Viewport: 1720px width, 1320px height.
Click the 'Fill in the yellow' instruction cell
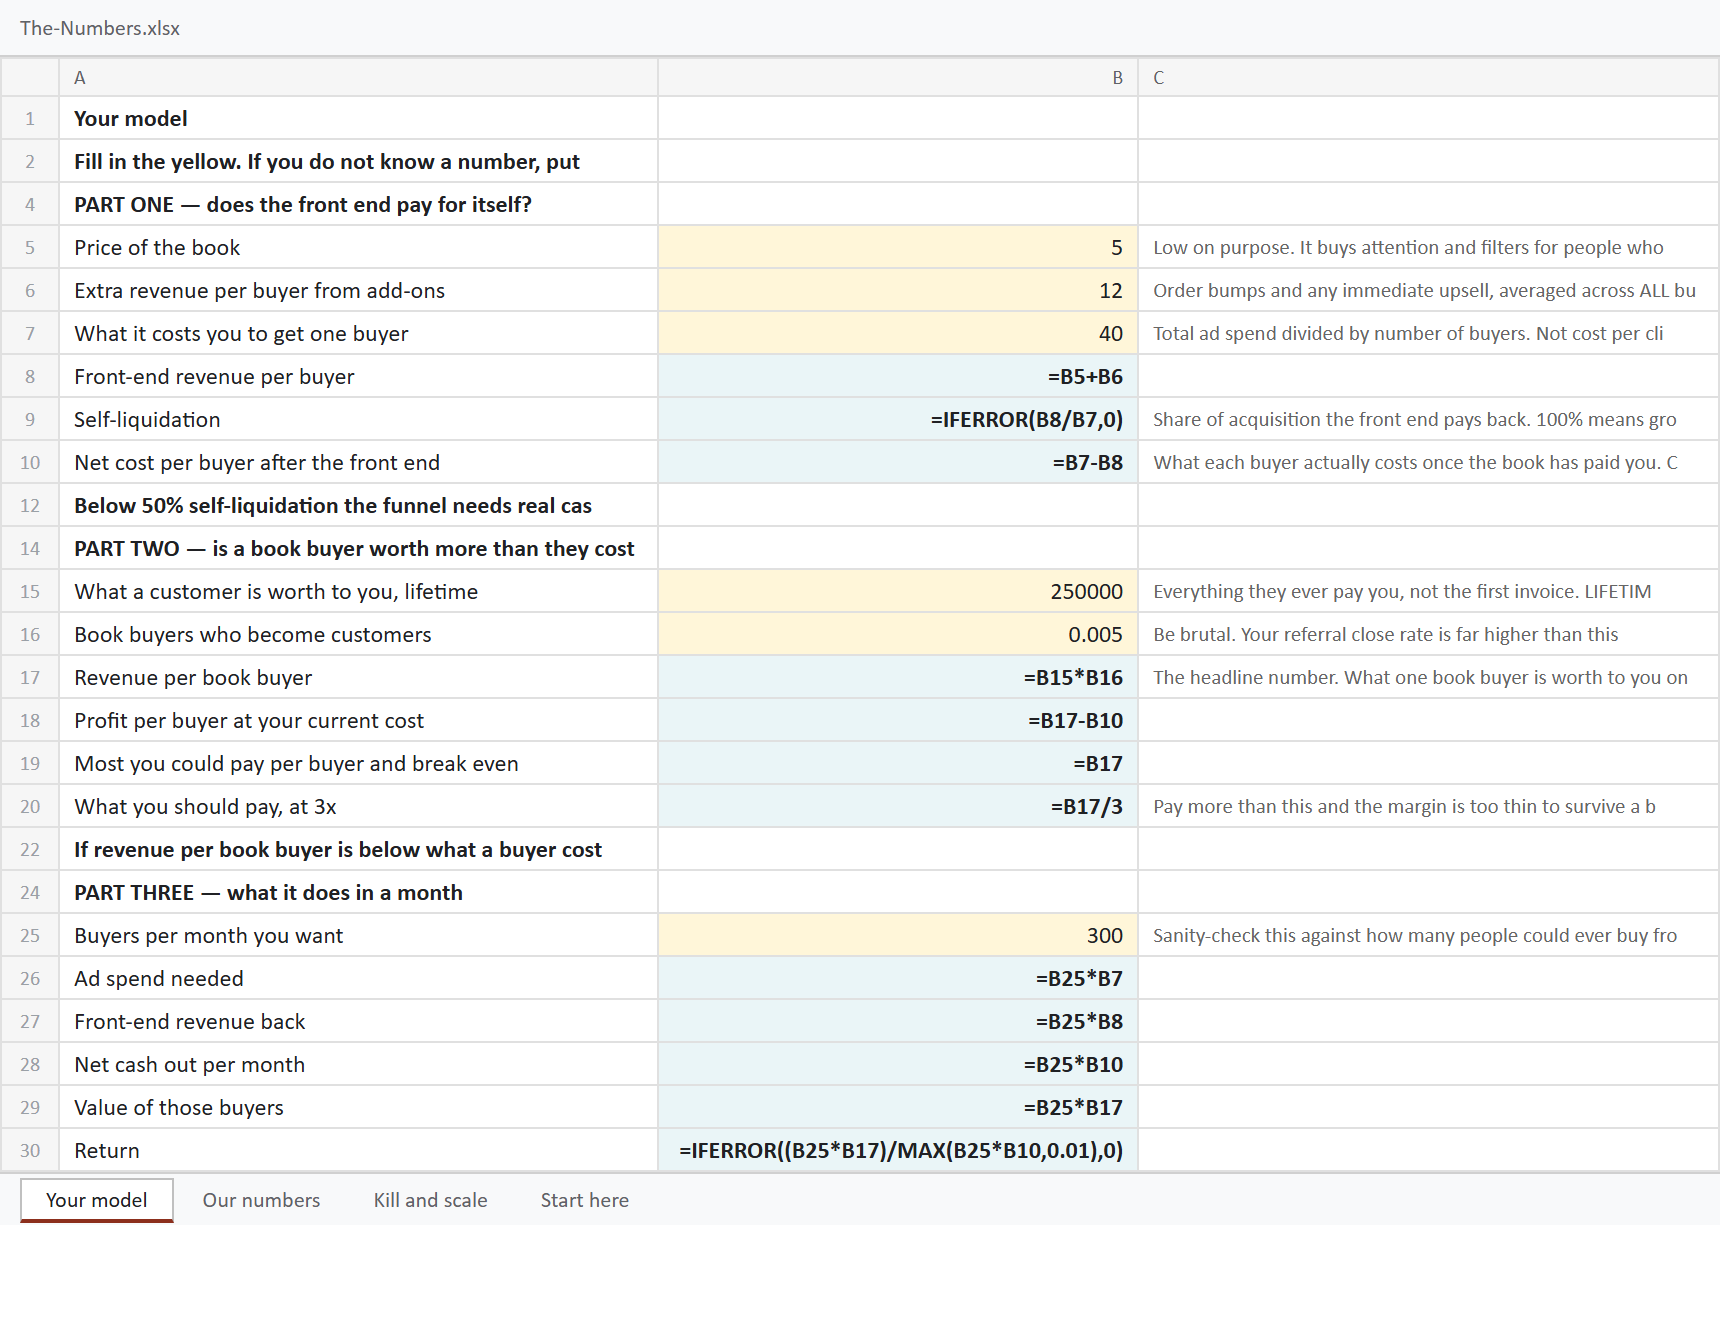359,161
